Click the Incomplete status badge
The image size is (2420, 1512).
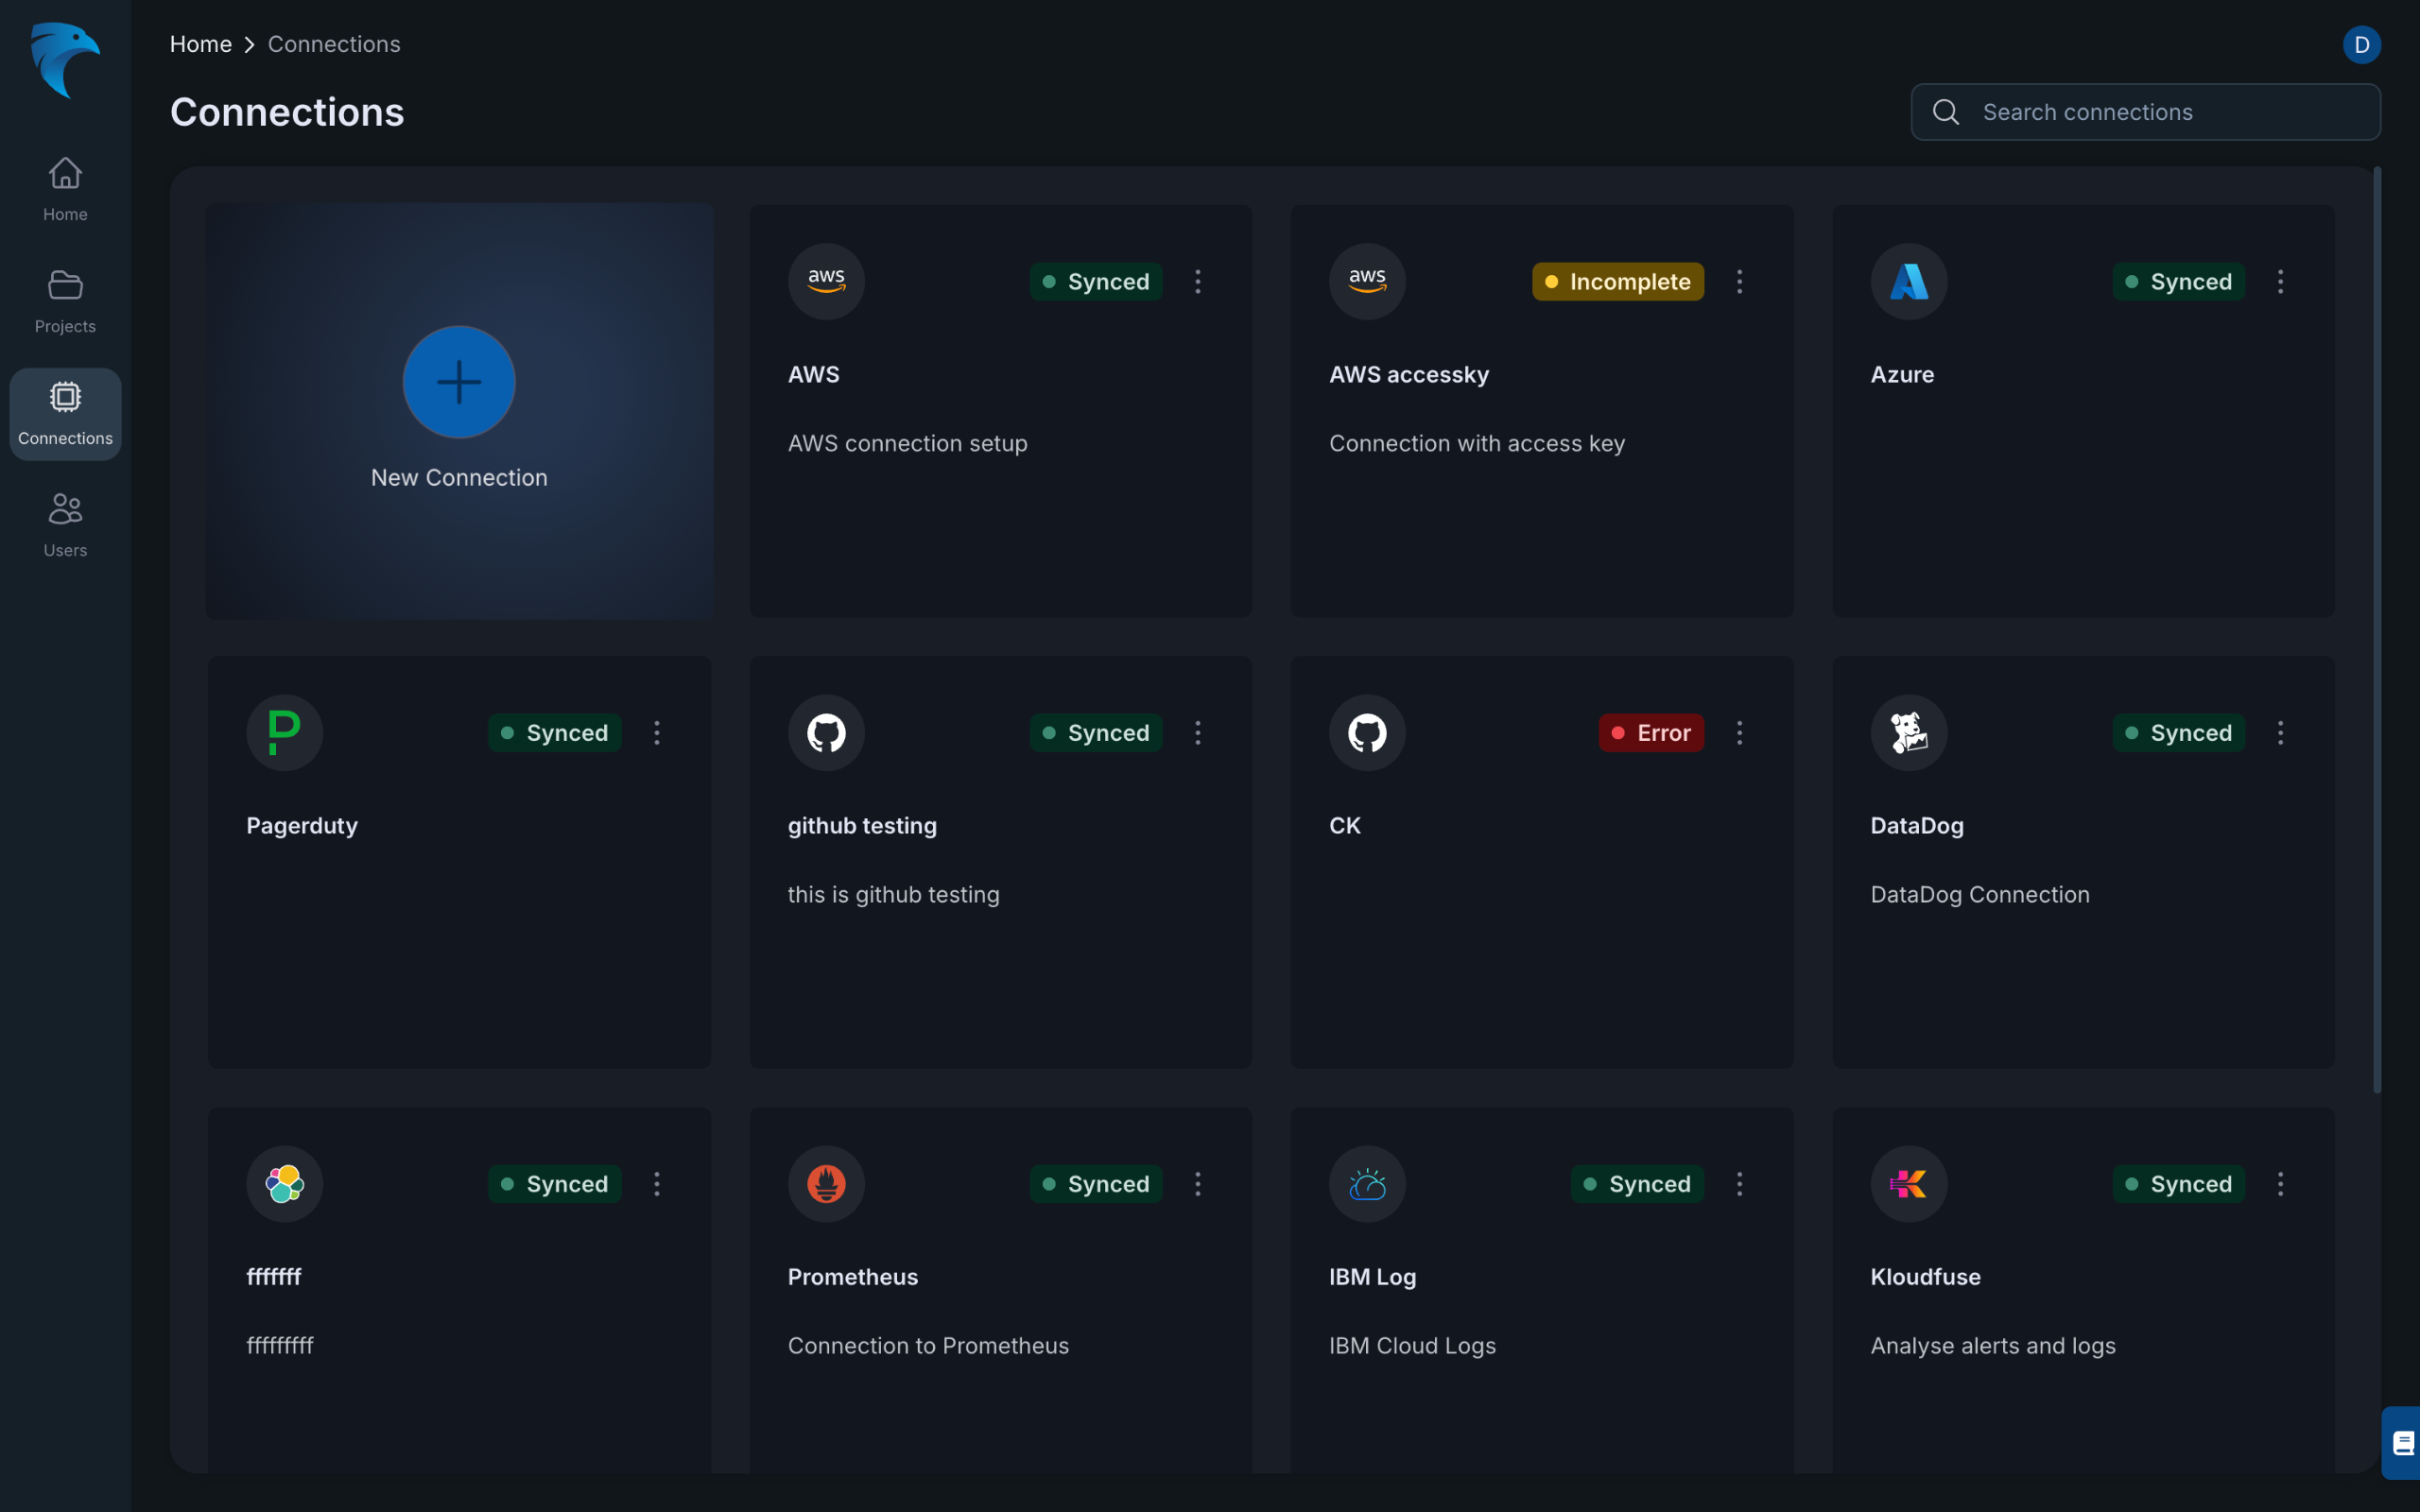coord(1617,282)
